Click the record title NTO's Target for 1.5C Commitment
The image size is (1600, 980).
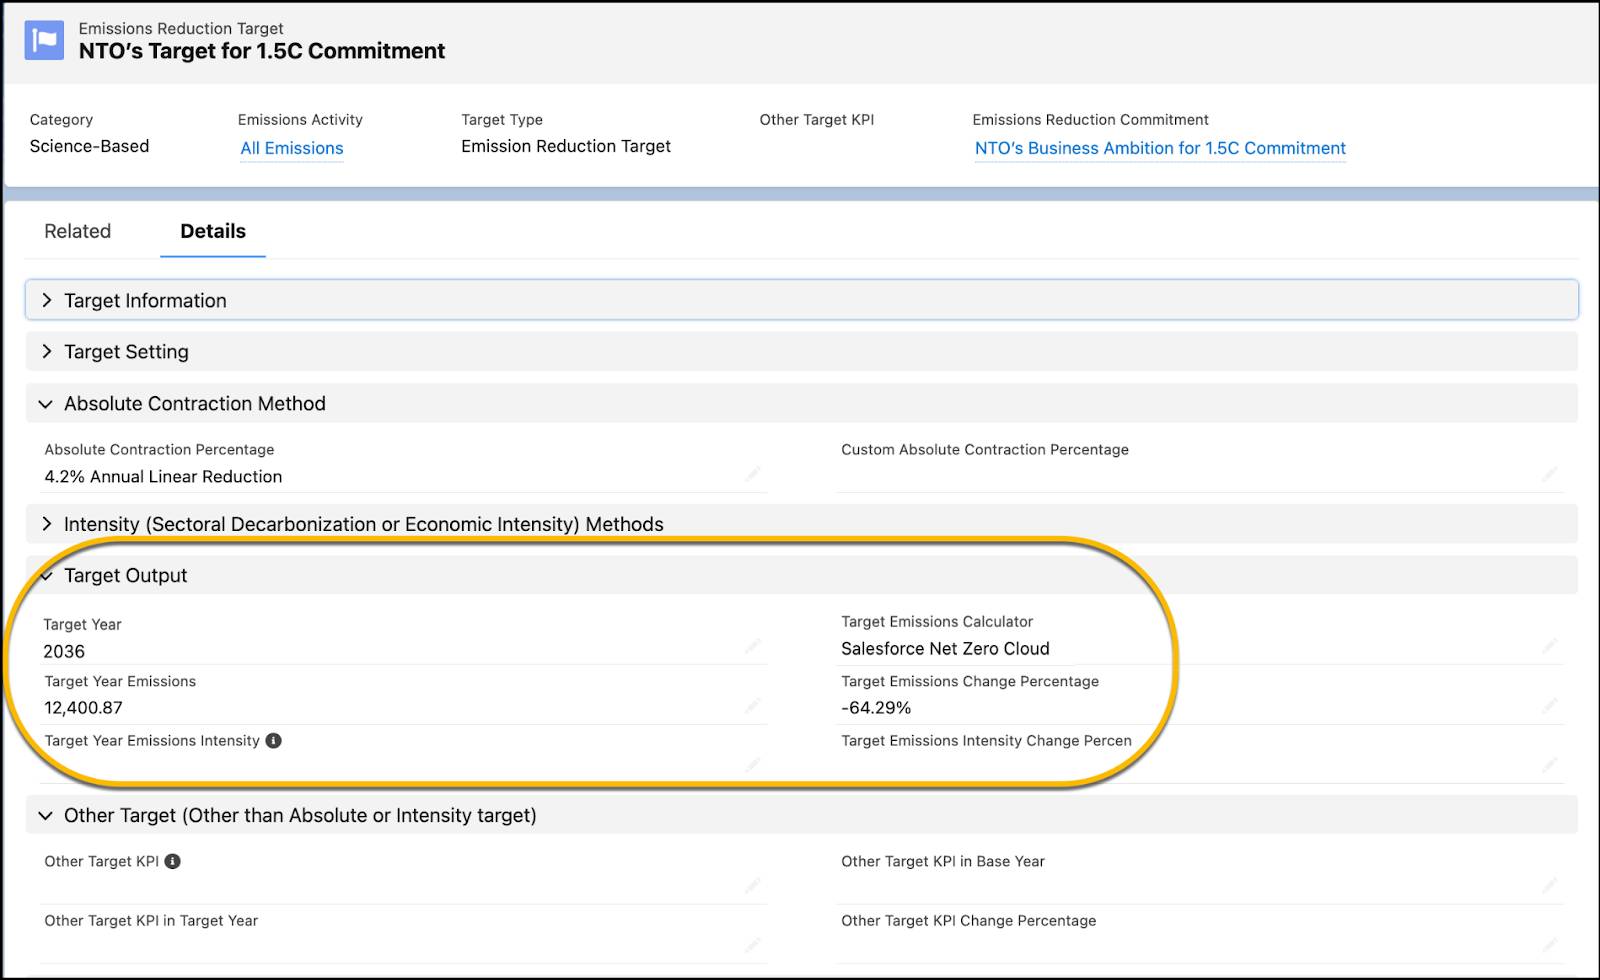pos(262,51)
